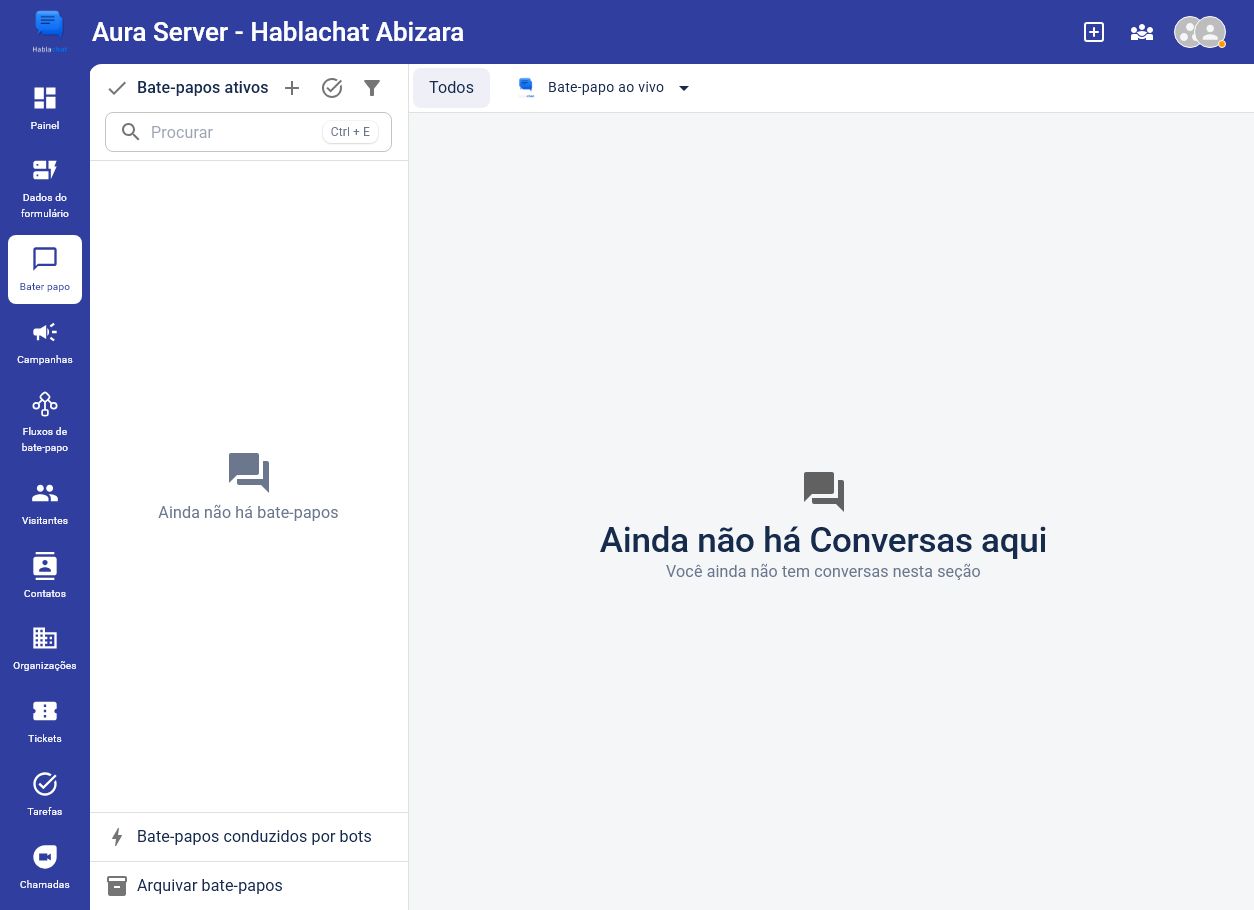The height and width of the screenshot is (910, 1254).
Task: Start a new chat with plus icon
Action: pyautogui.click(x=292, y=88)
